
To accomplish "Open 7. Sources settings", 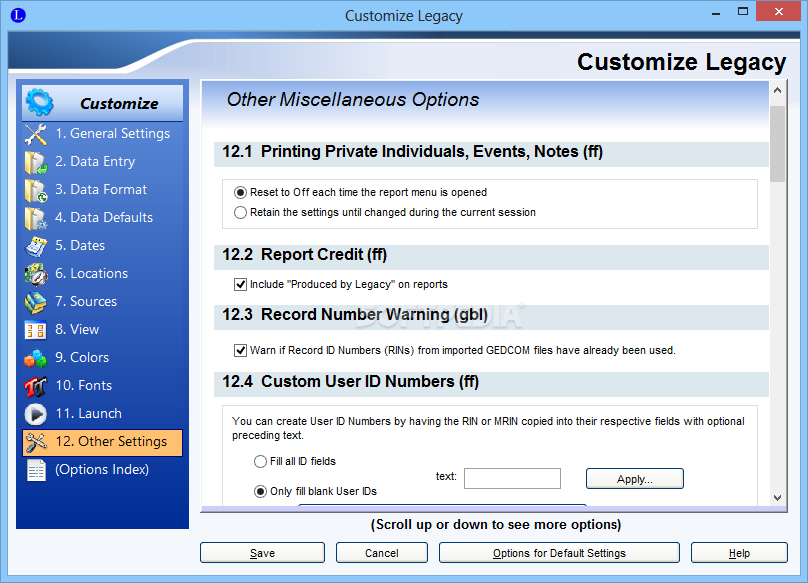I will [x=86, y=301].
